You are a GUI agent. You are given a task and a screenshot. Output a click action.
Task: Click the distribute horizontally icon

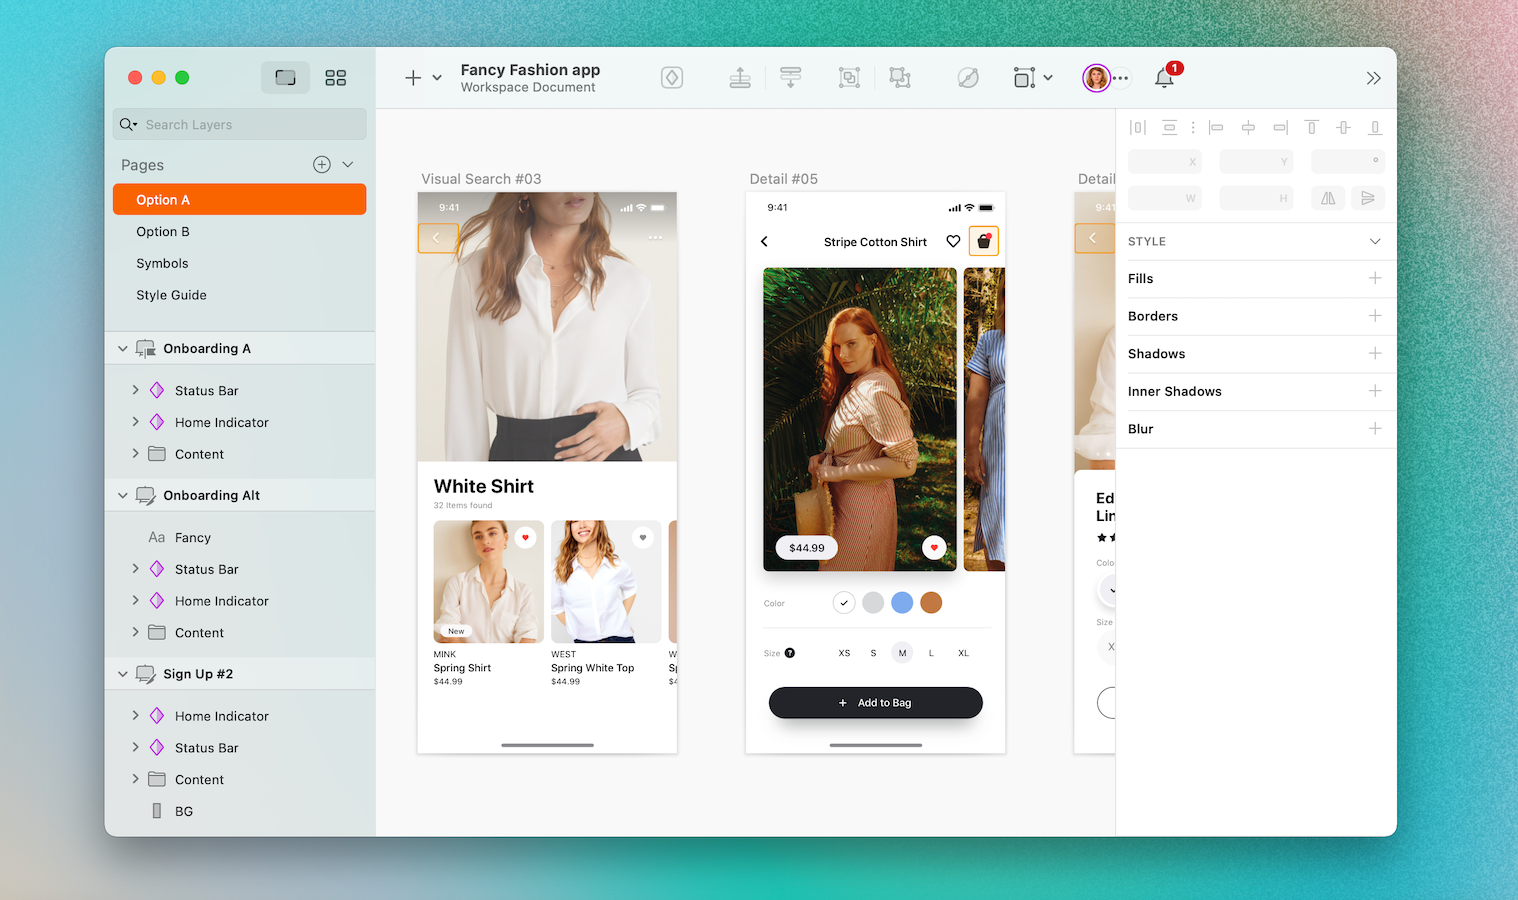click(x=1137, y=127)
